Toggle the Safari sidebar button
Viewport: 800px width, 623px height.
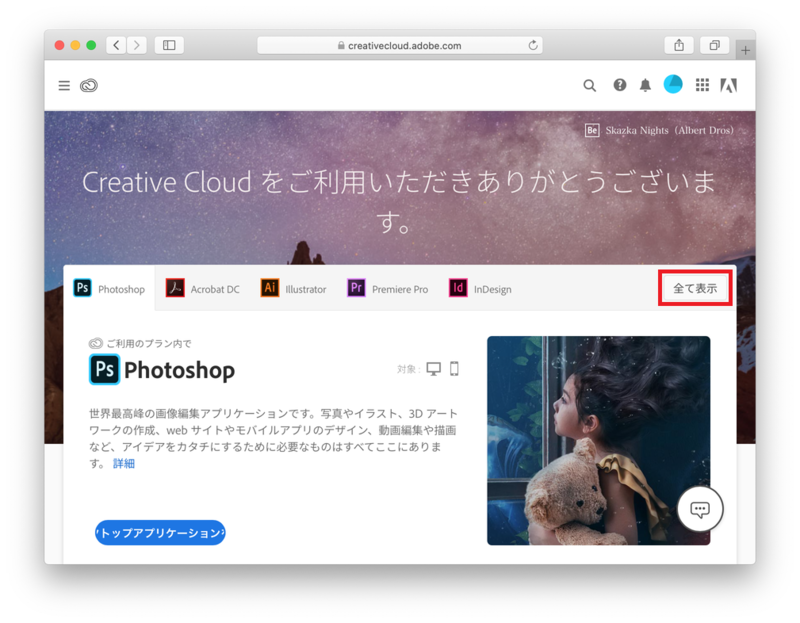(169, 45)
